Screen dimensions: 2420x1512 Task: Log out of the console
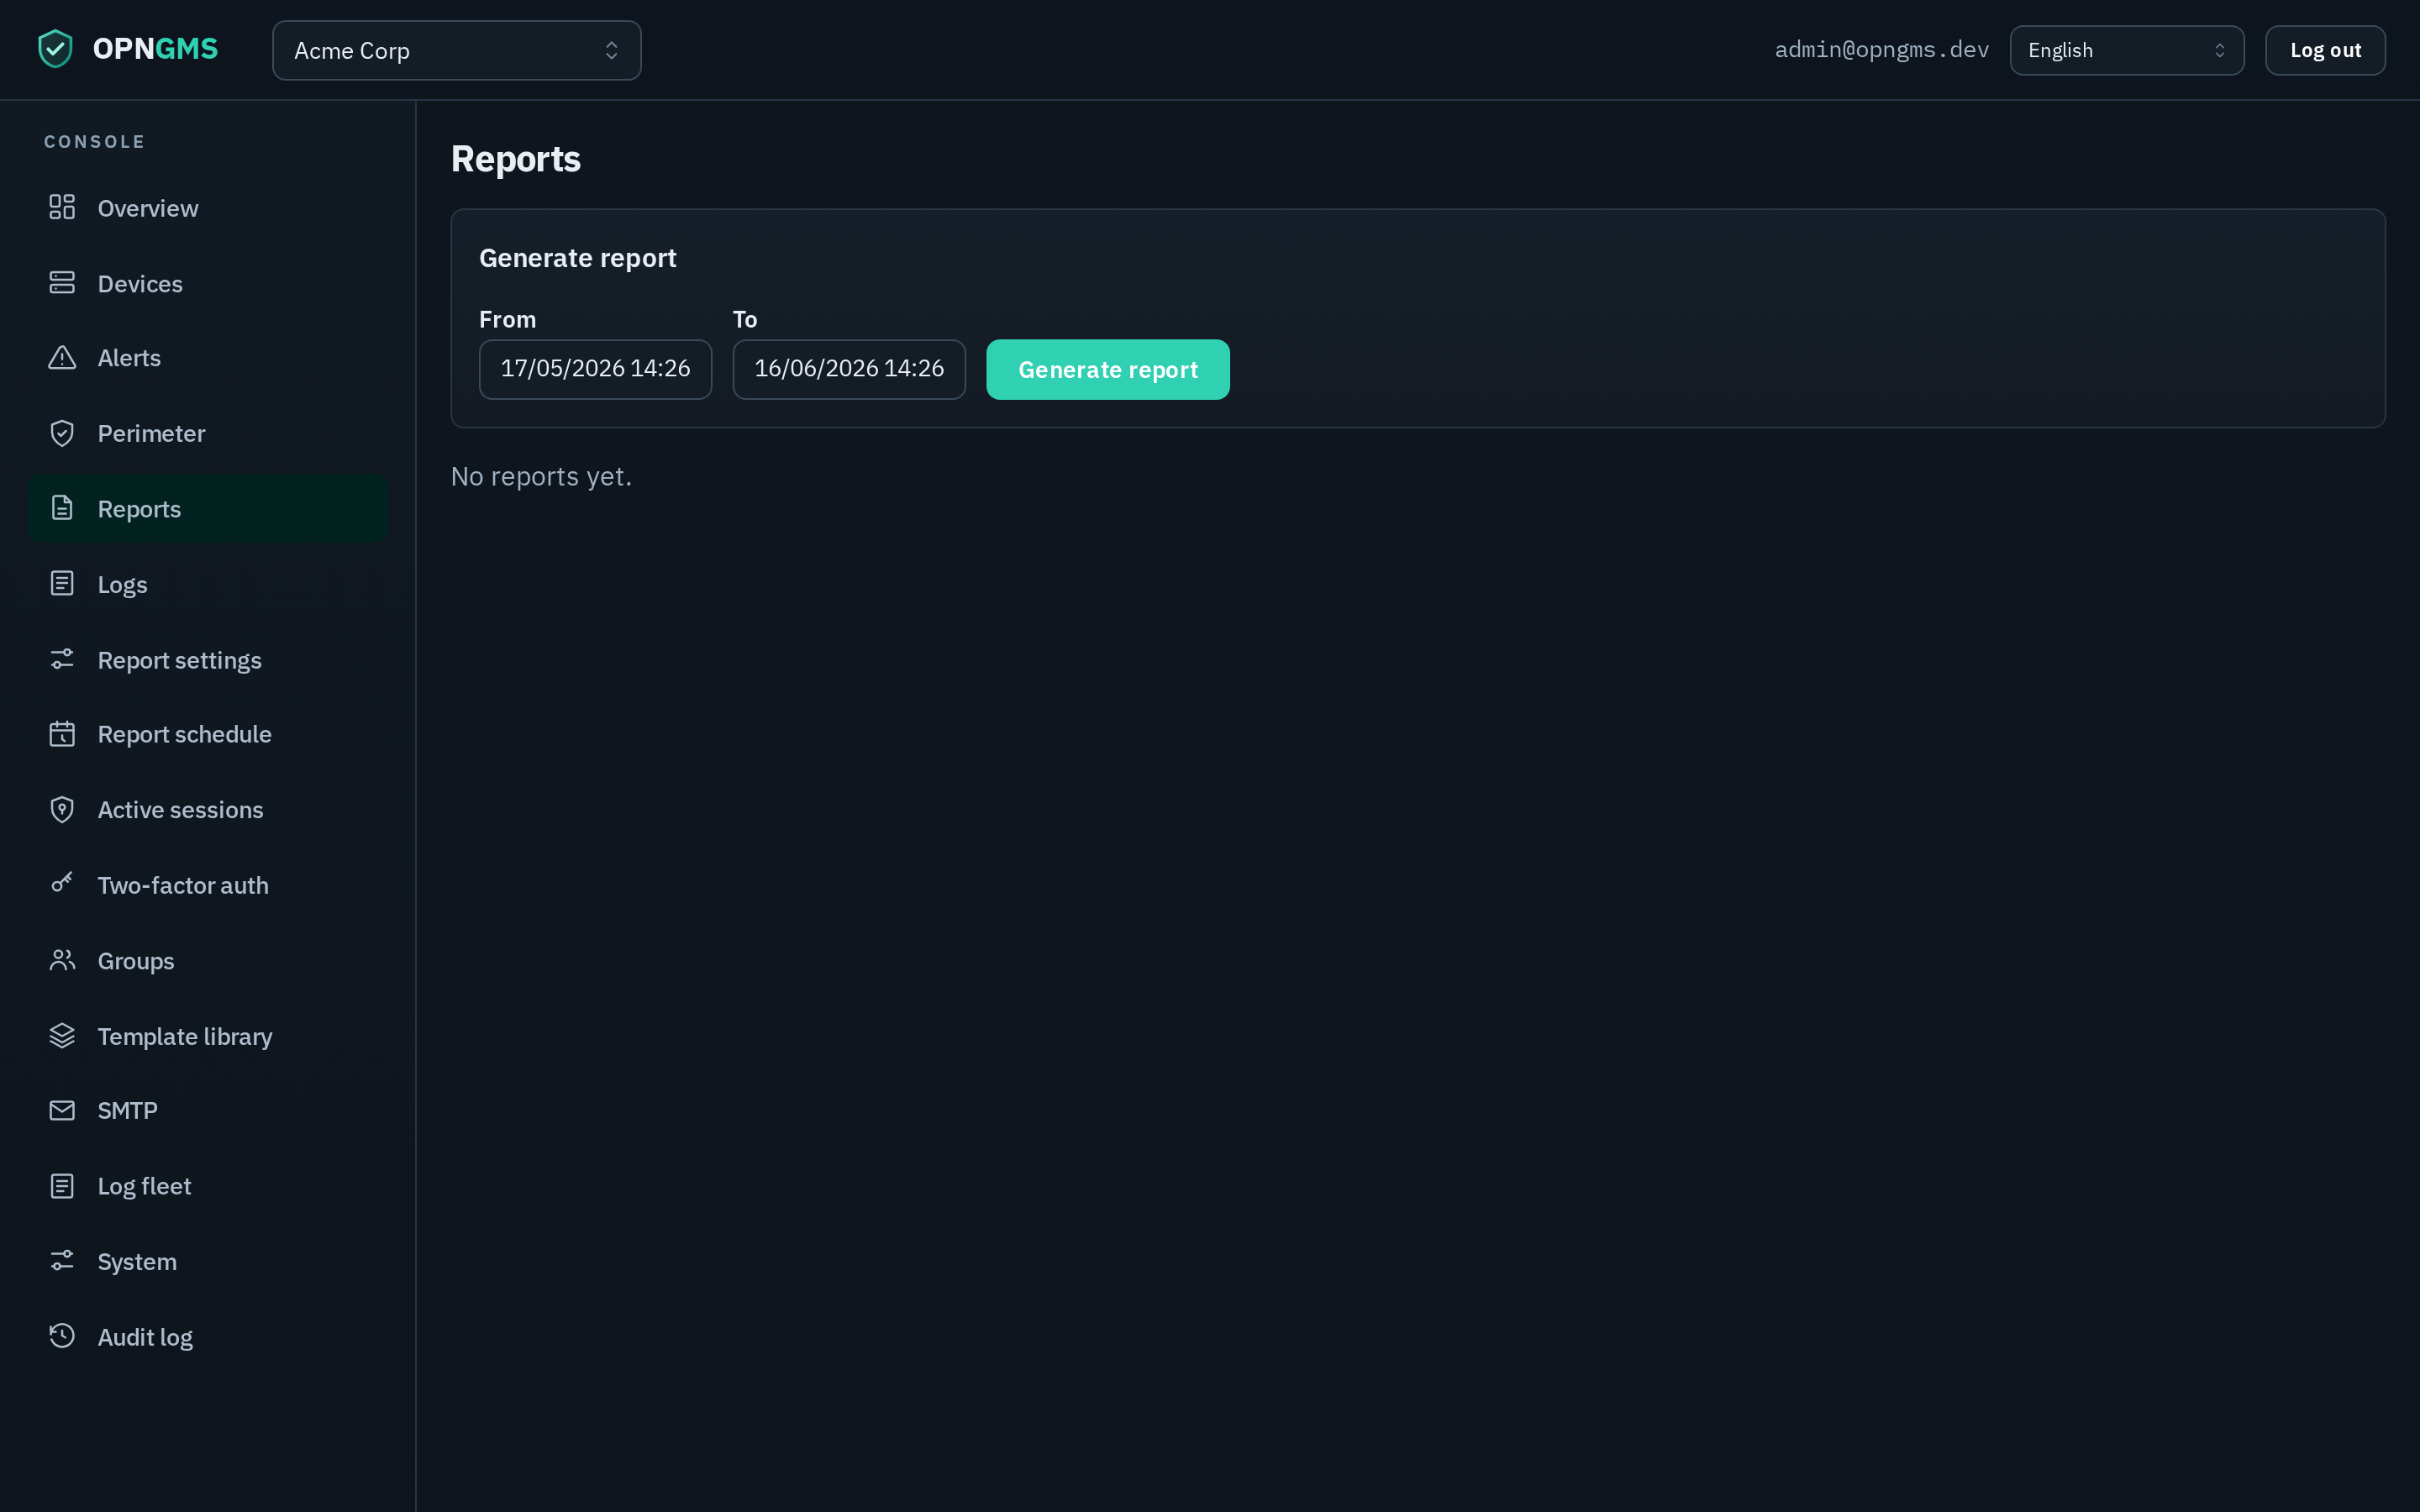[x=2325, y=50]
